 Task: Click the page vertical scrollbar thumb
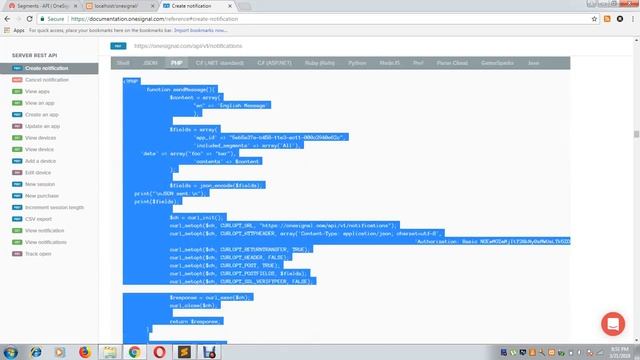point(636,134)
